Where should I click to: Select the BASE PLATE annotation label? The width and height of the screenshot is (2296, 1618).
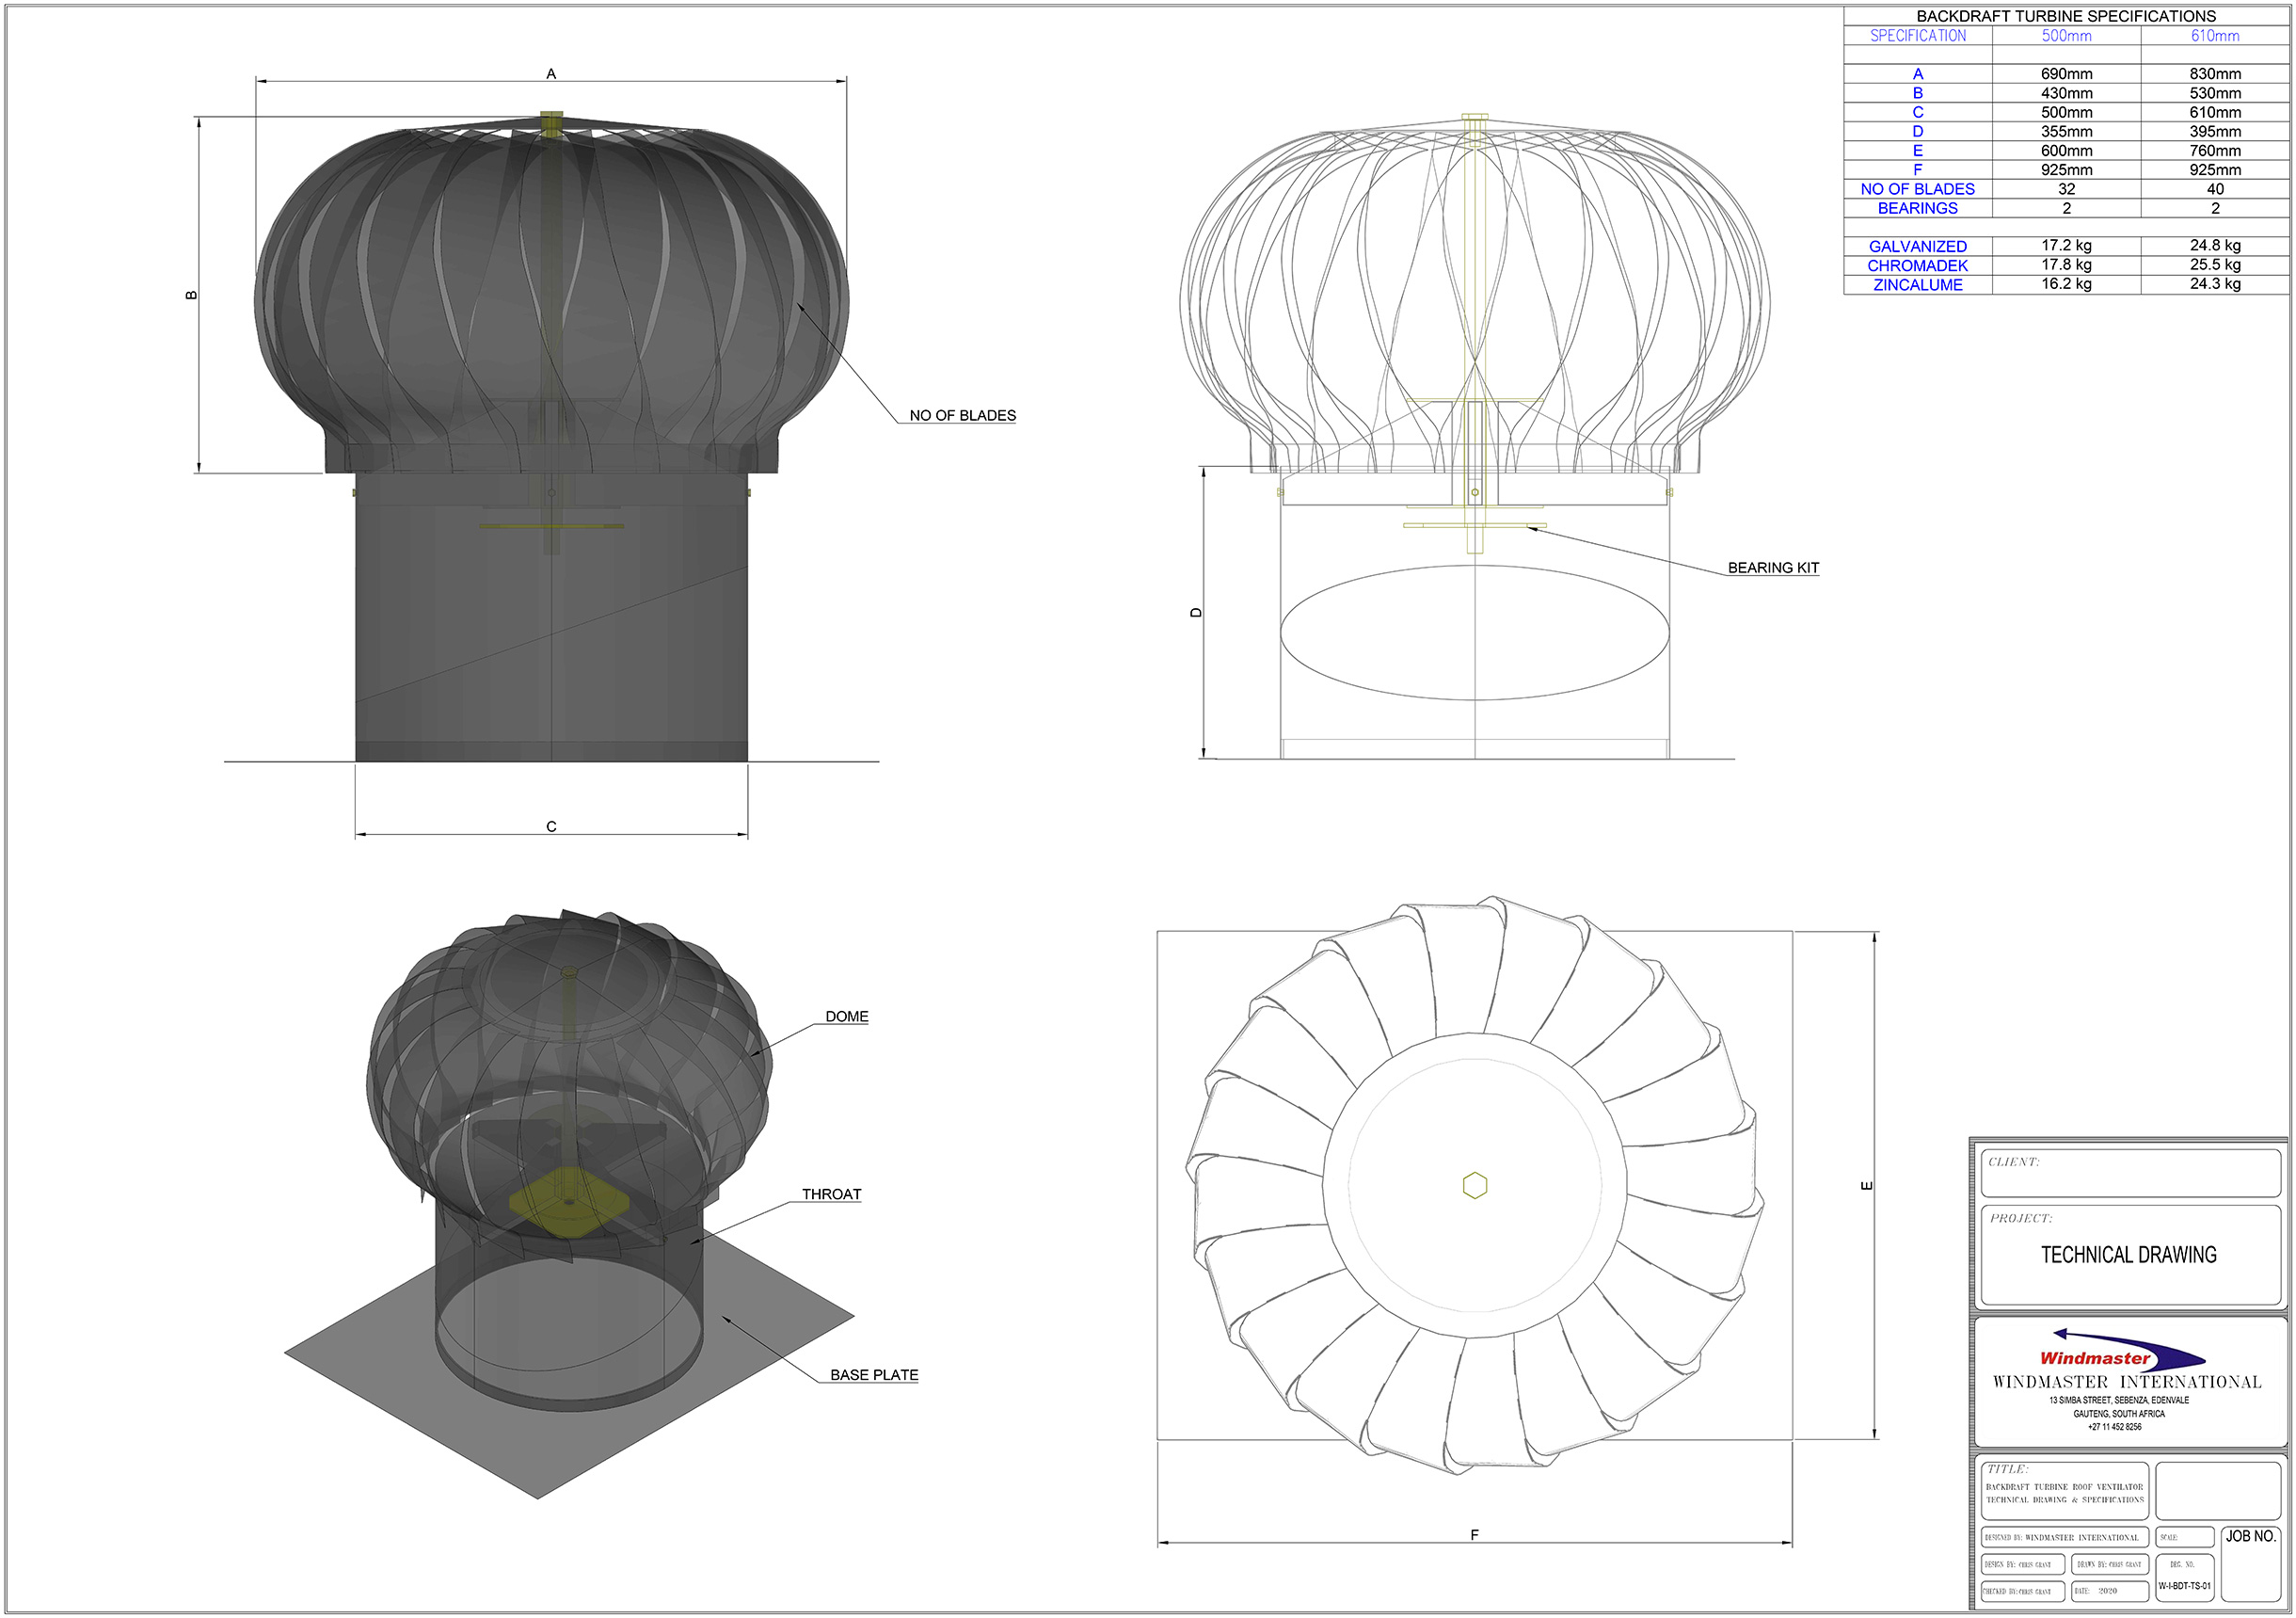click(x=876, y=1373)
